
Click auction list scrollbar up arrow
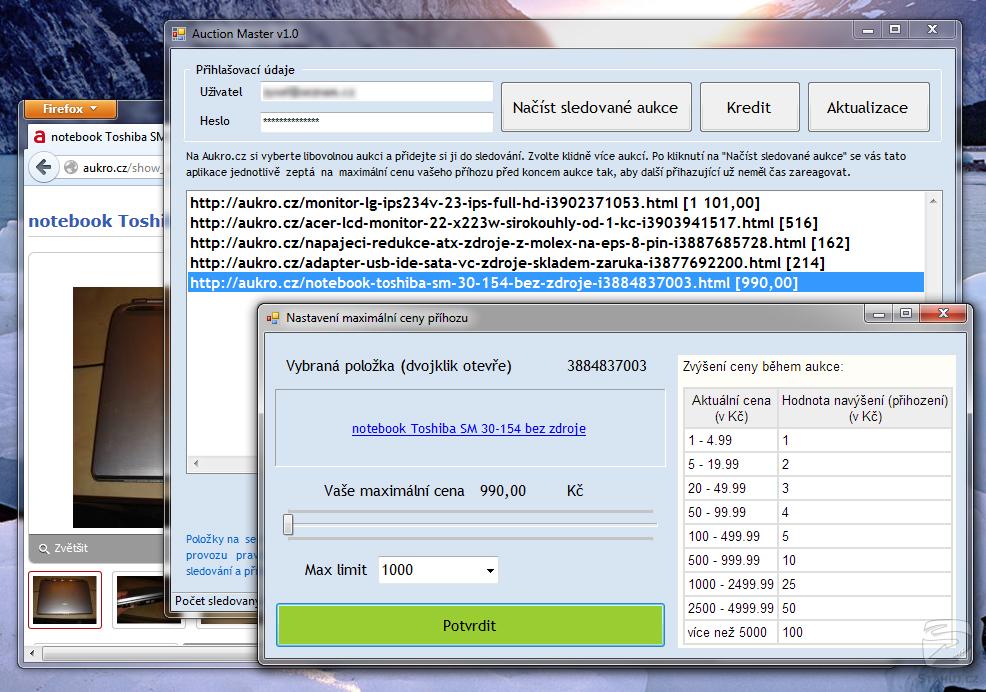point(933,201)
